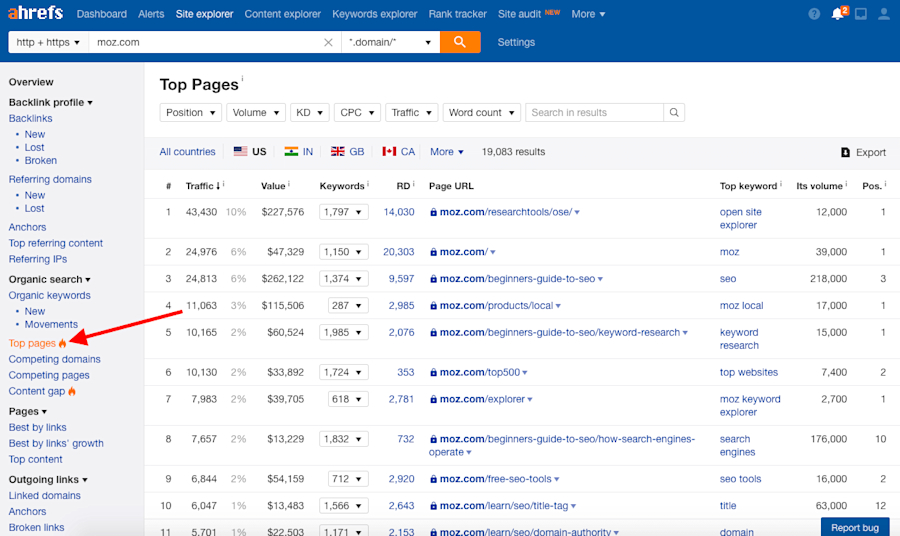Click the monitor icon in header
900x536 pixels.
pos(860,14)
